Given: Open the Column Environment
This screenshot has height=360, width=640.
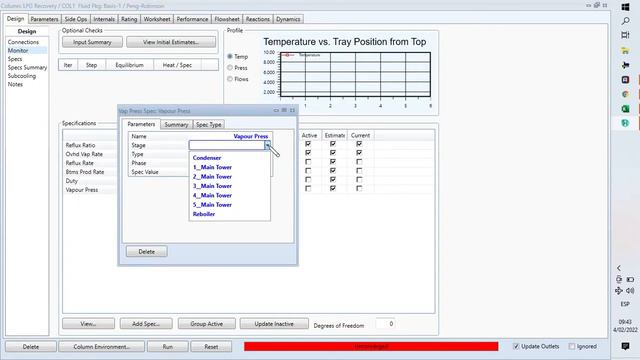Looking at the screenshot, I should click(102, 347).
